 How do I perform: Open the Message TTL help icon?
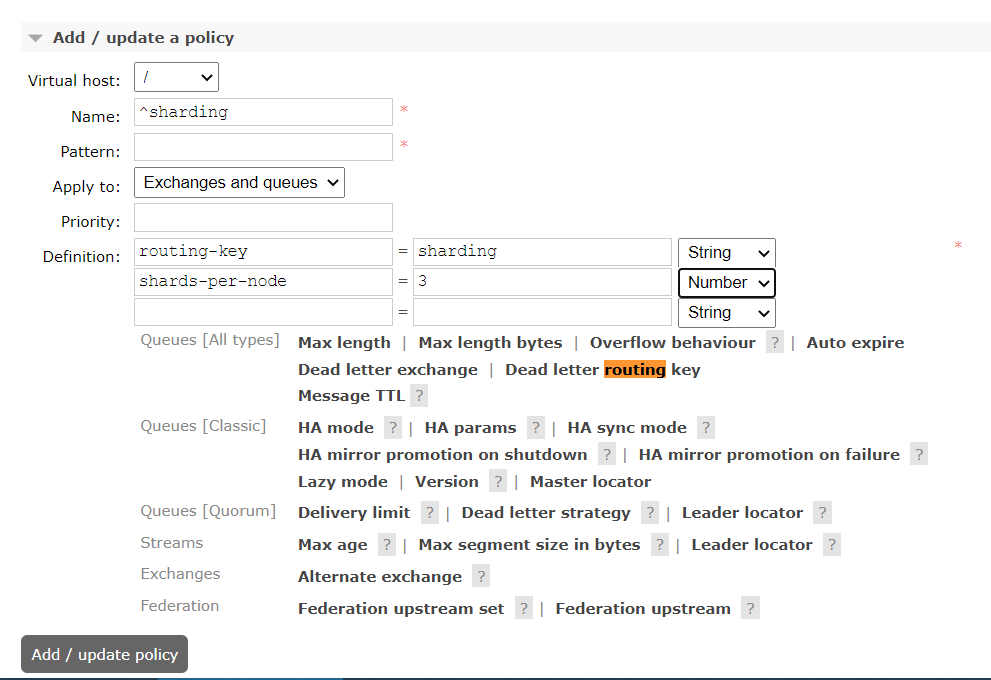420,396
